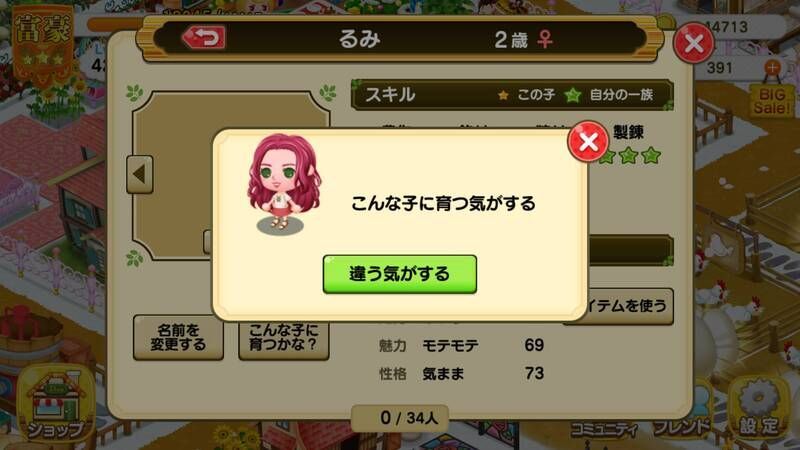Close the るみ profile window
This screenshot has width=800, height=450.
[x=693, y=43]
